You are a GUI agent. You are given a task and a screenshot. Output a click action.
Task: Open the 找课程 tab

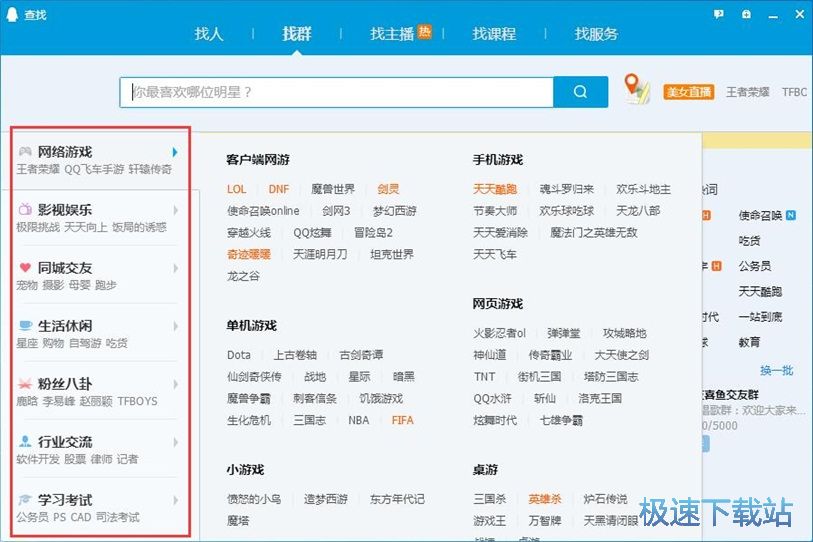(x=494, y=34)
